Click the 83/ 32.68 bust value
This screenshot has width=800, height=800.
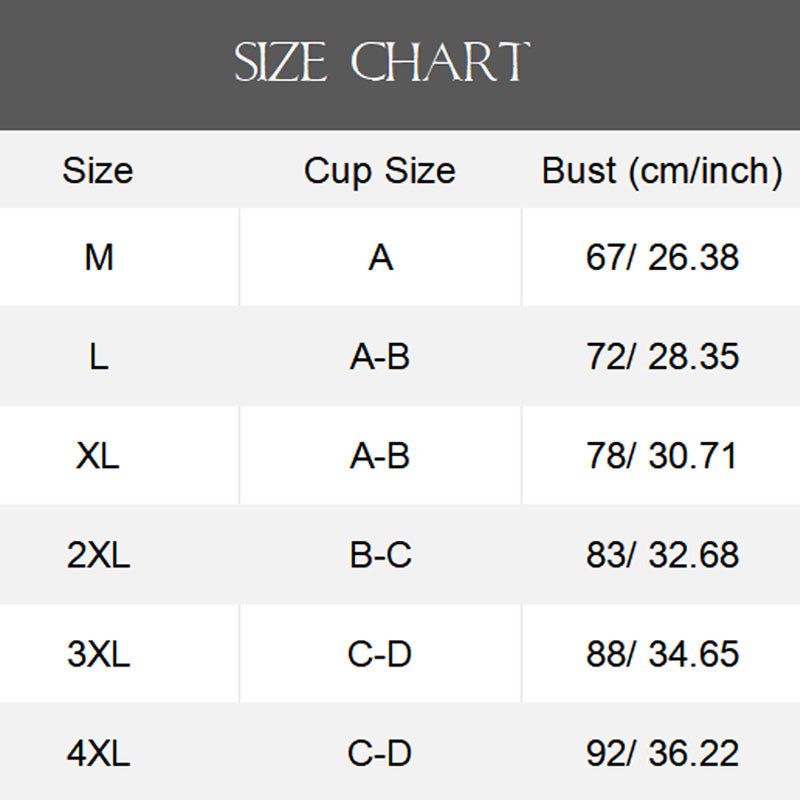pos(662,555)
